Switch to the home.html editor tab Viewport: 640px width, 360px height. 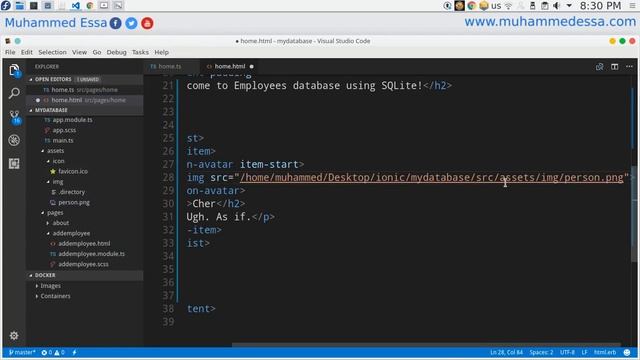pyautogui.click(x=230, y=67)
